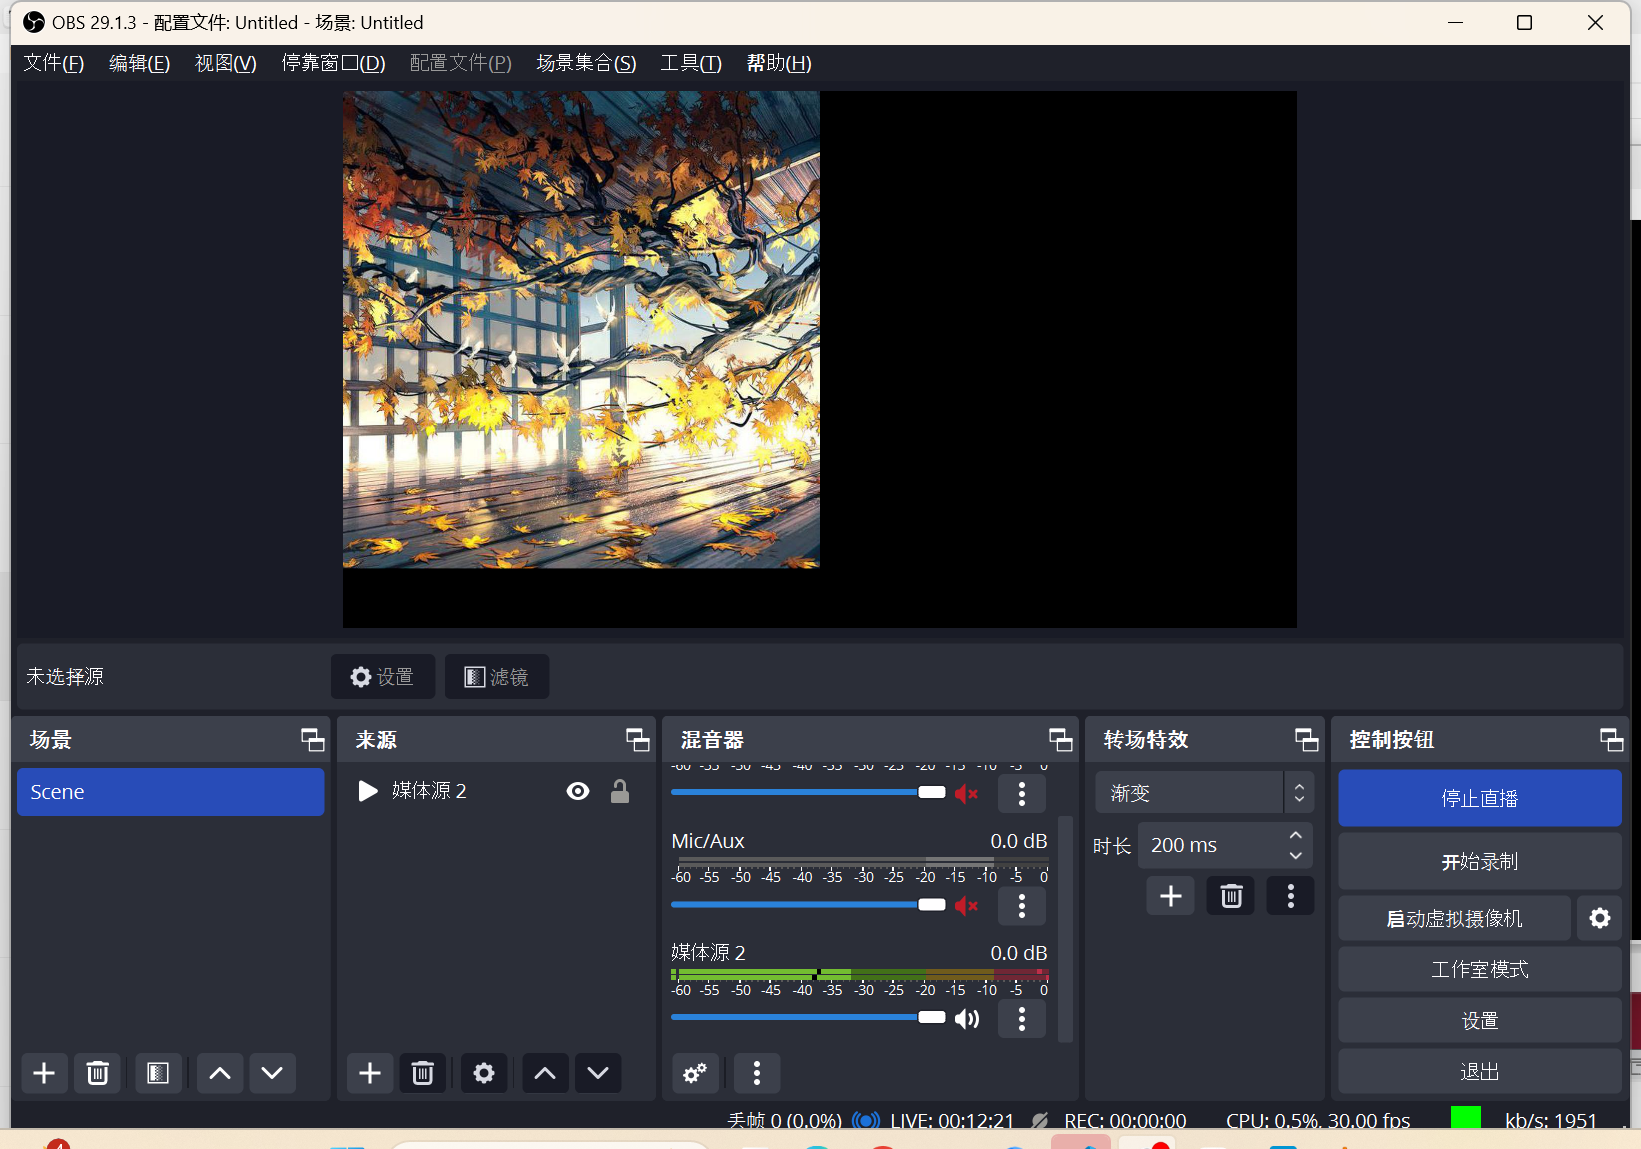The height and width of the screenshot is (1149, 1641).
Task: Toggle lock on 媒体源 2 source
Action: click(x=620, y=791)
